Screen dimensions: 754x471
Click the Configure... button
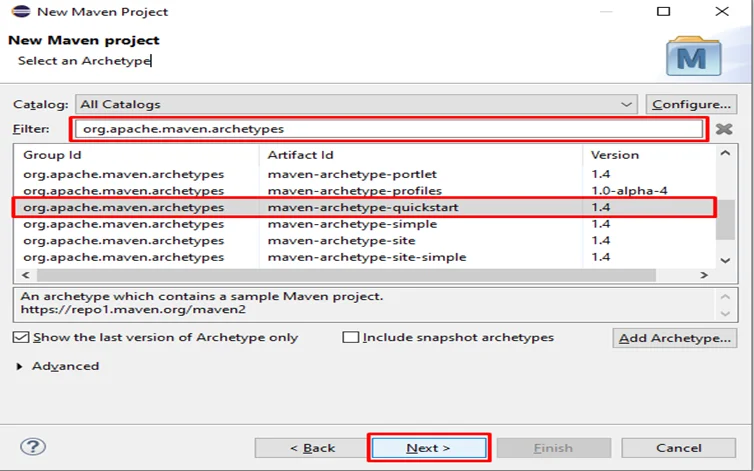pos(691,104)
